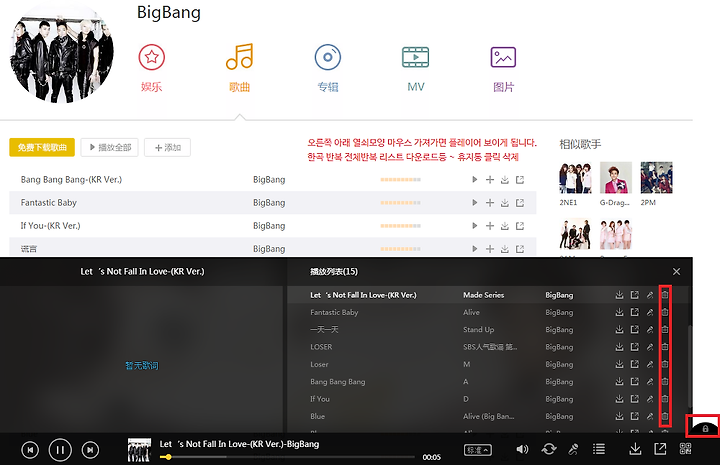This screenshot has height=465, width=720.
Task: Share the currently playing song
Action: (x=660, y=449)
